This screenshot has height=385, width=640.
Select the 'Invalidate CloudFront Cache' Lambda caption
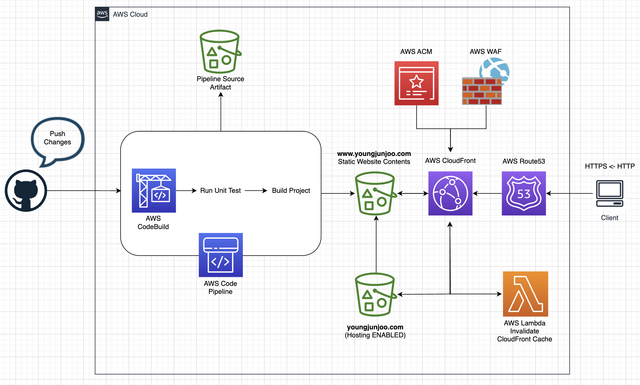point(524,335)
